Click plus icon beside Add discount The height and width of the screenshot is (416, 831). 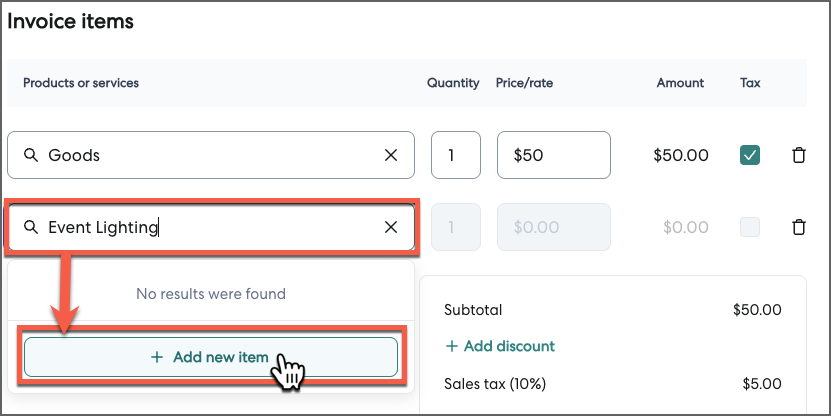pos(452,346)
